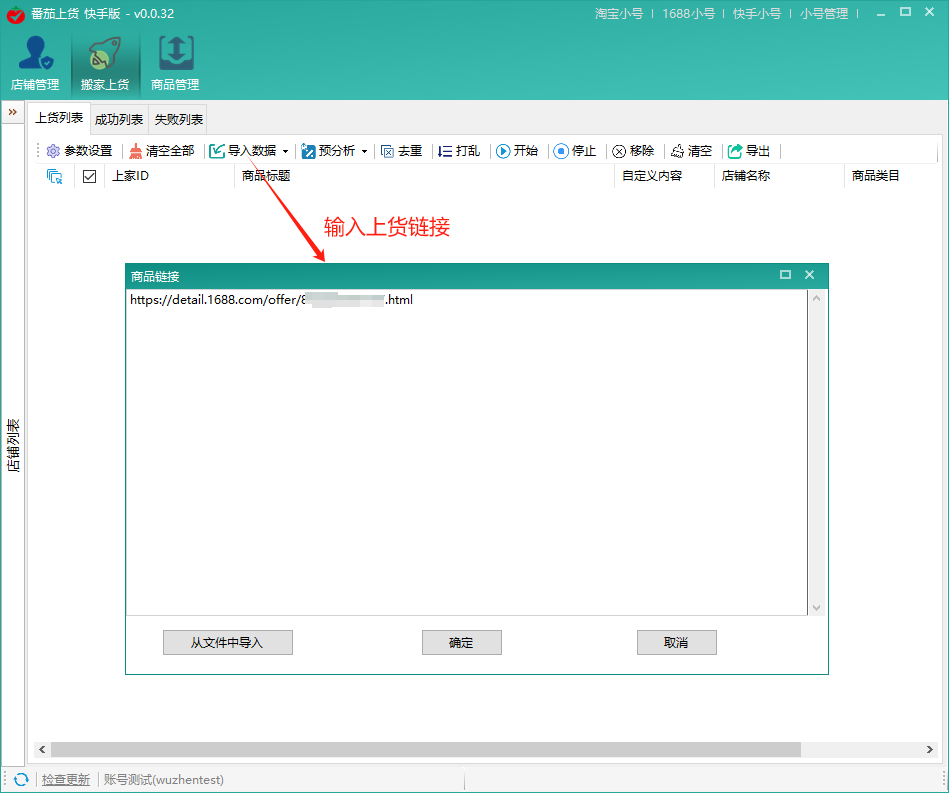This screenshot has height=793, width=949.
Task: Toggle the select-all checkbox in list header
Action: coord(89,175)
